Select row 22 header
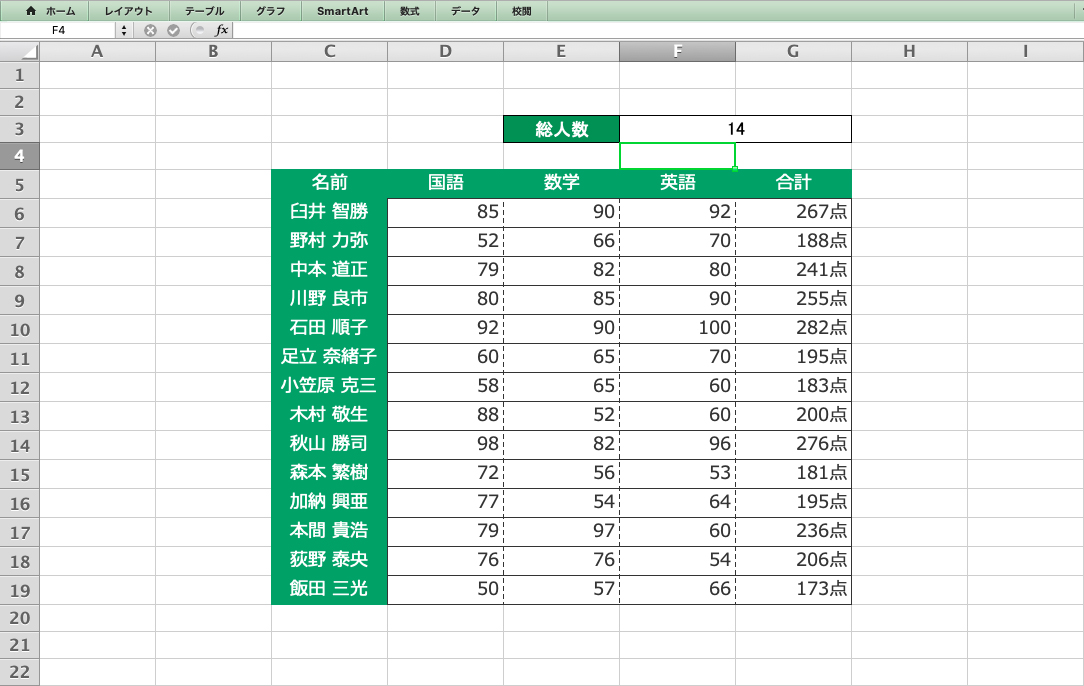 click(19, 672)
